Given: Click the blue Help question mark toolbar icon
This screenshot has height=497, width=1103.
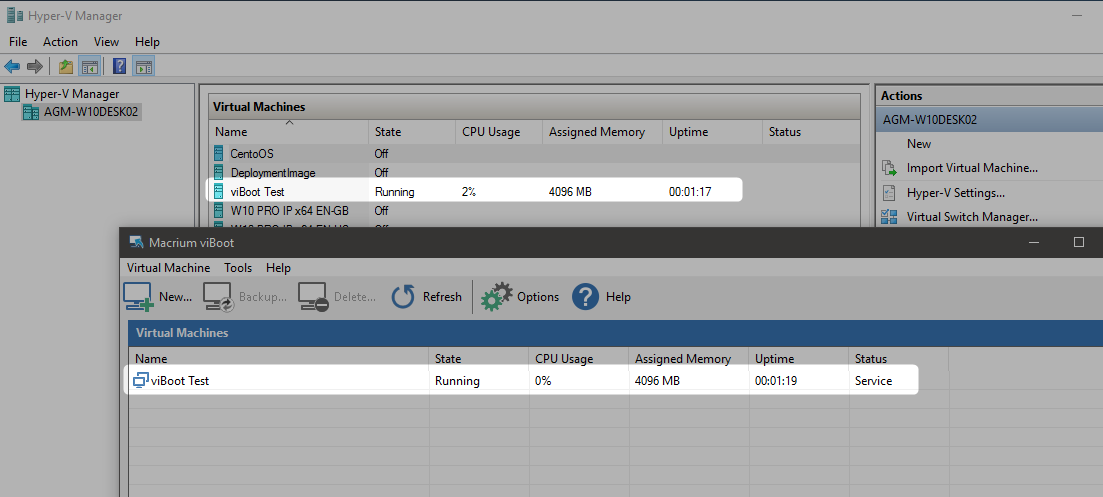Looking at the screenshot, I should 120,67.
